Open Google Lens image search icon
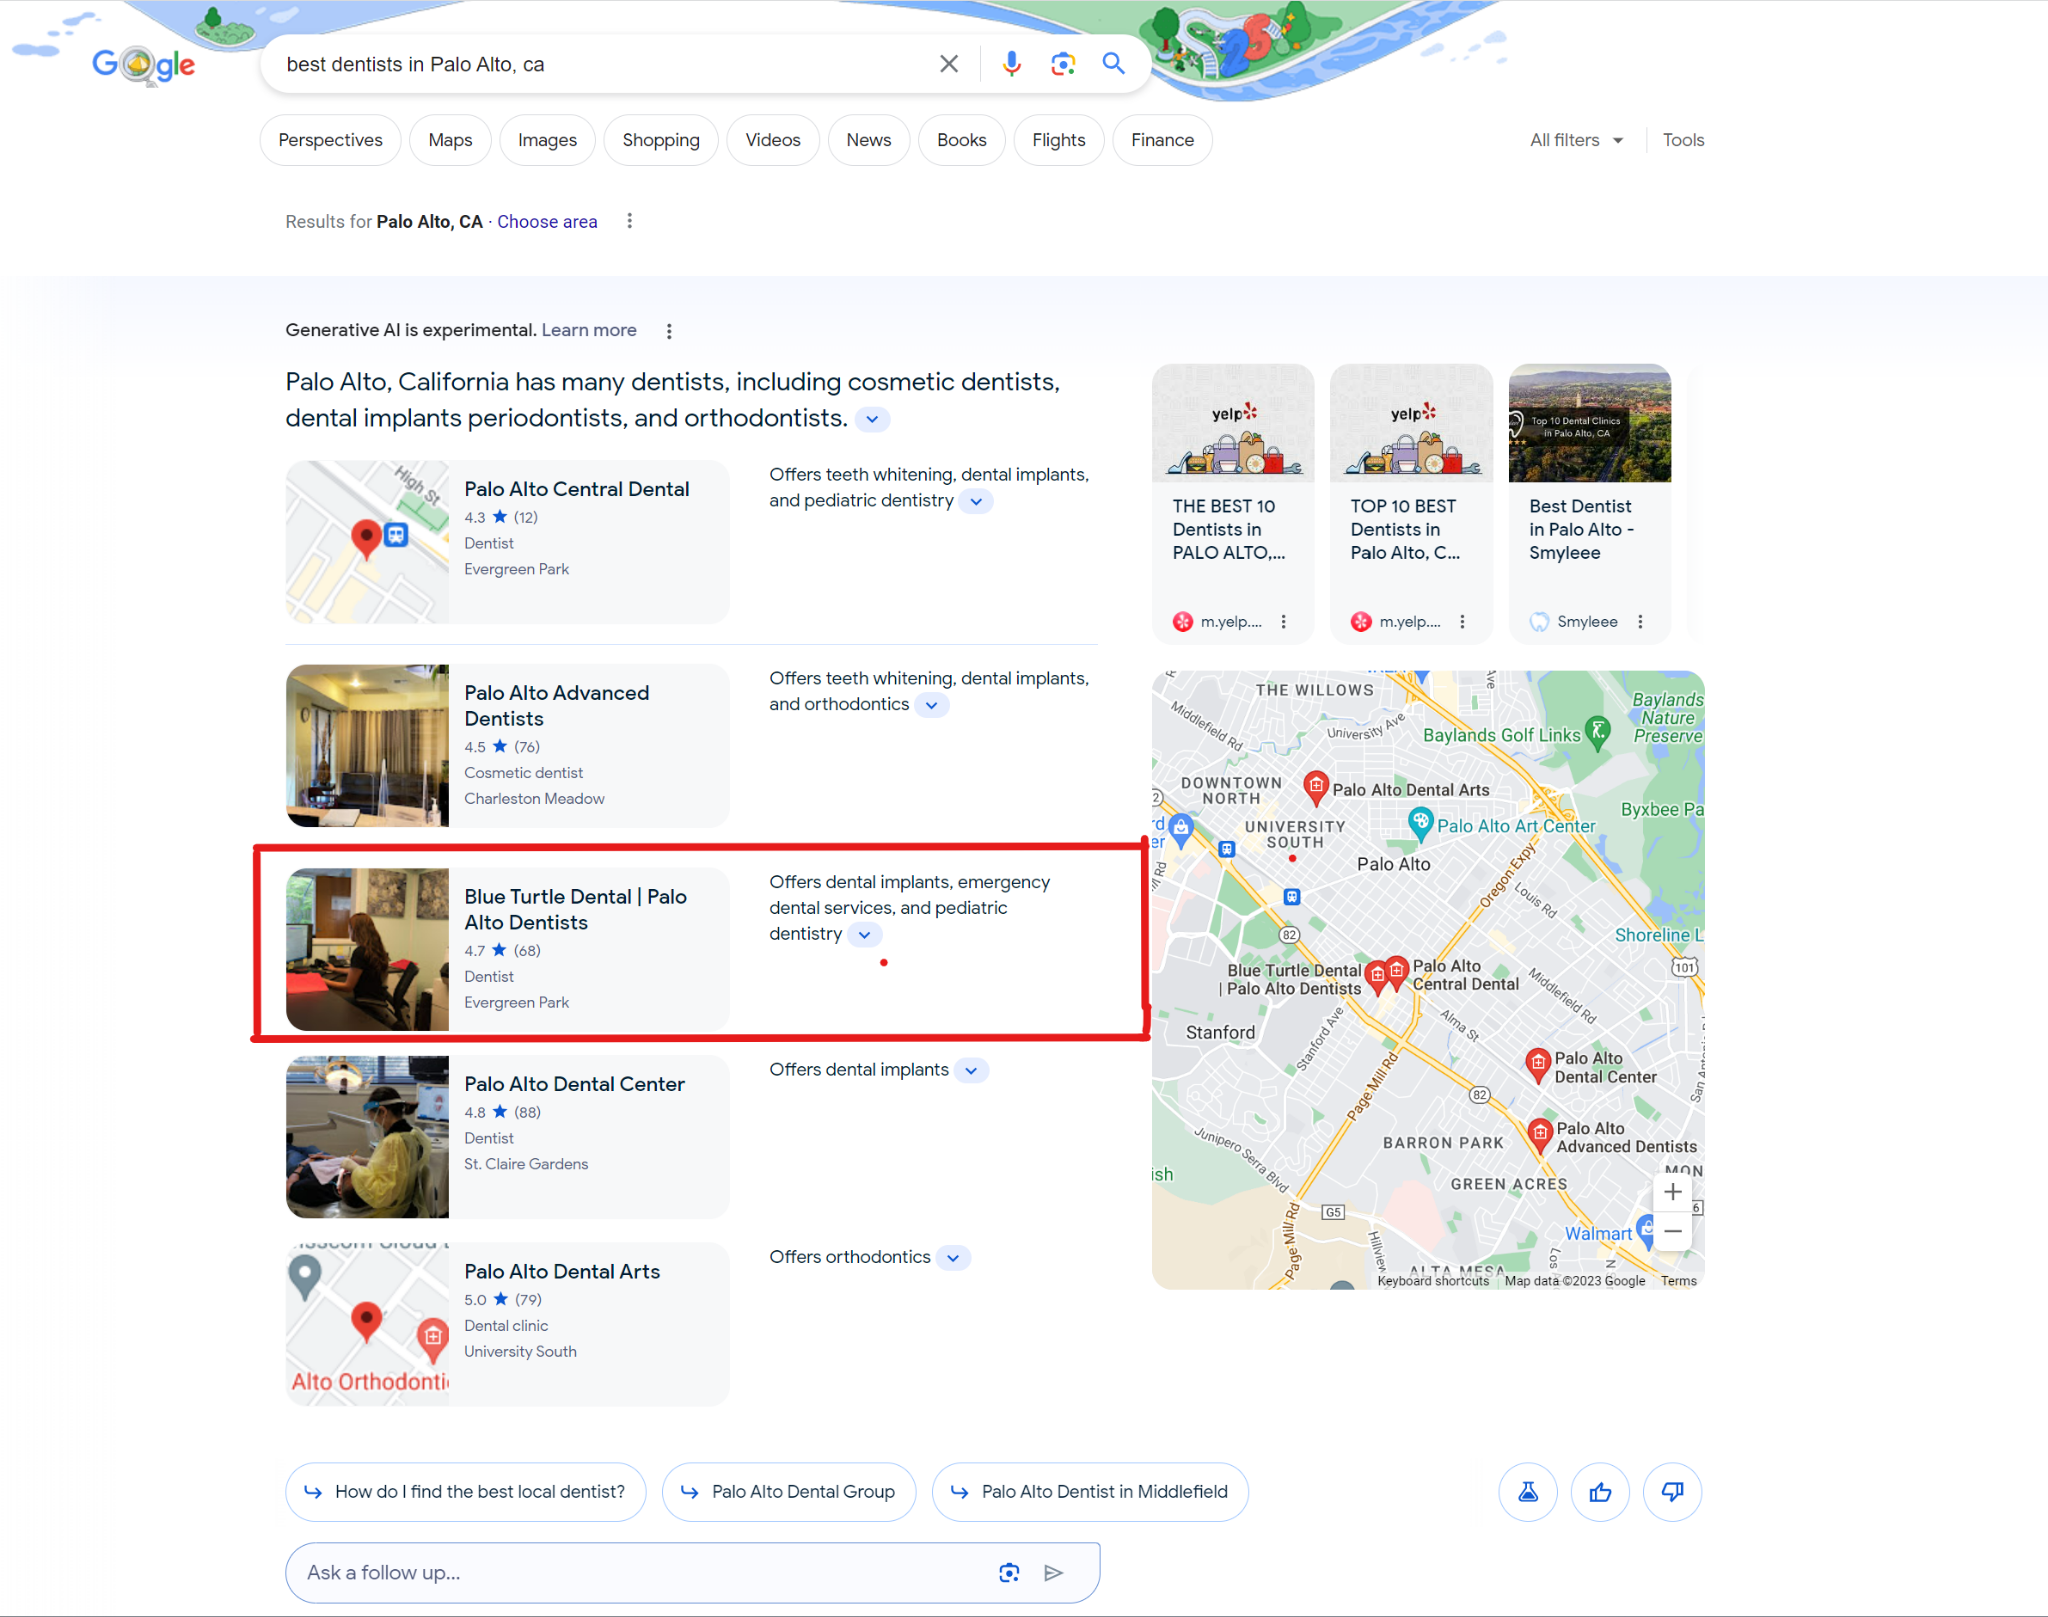 tap(1062, 64)
